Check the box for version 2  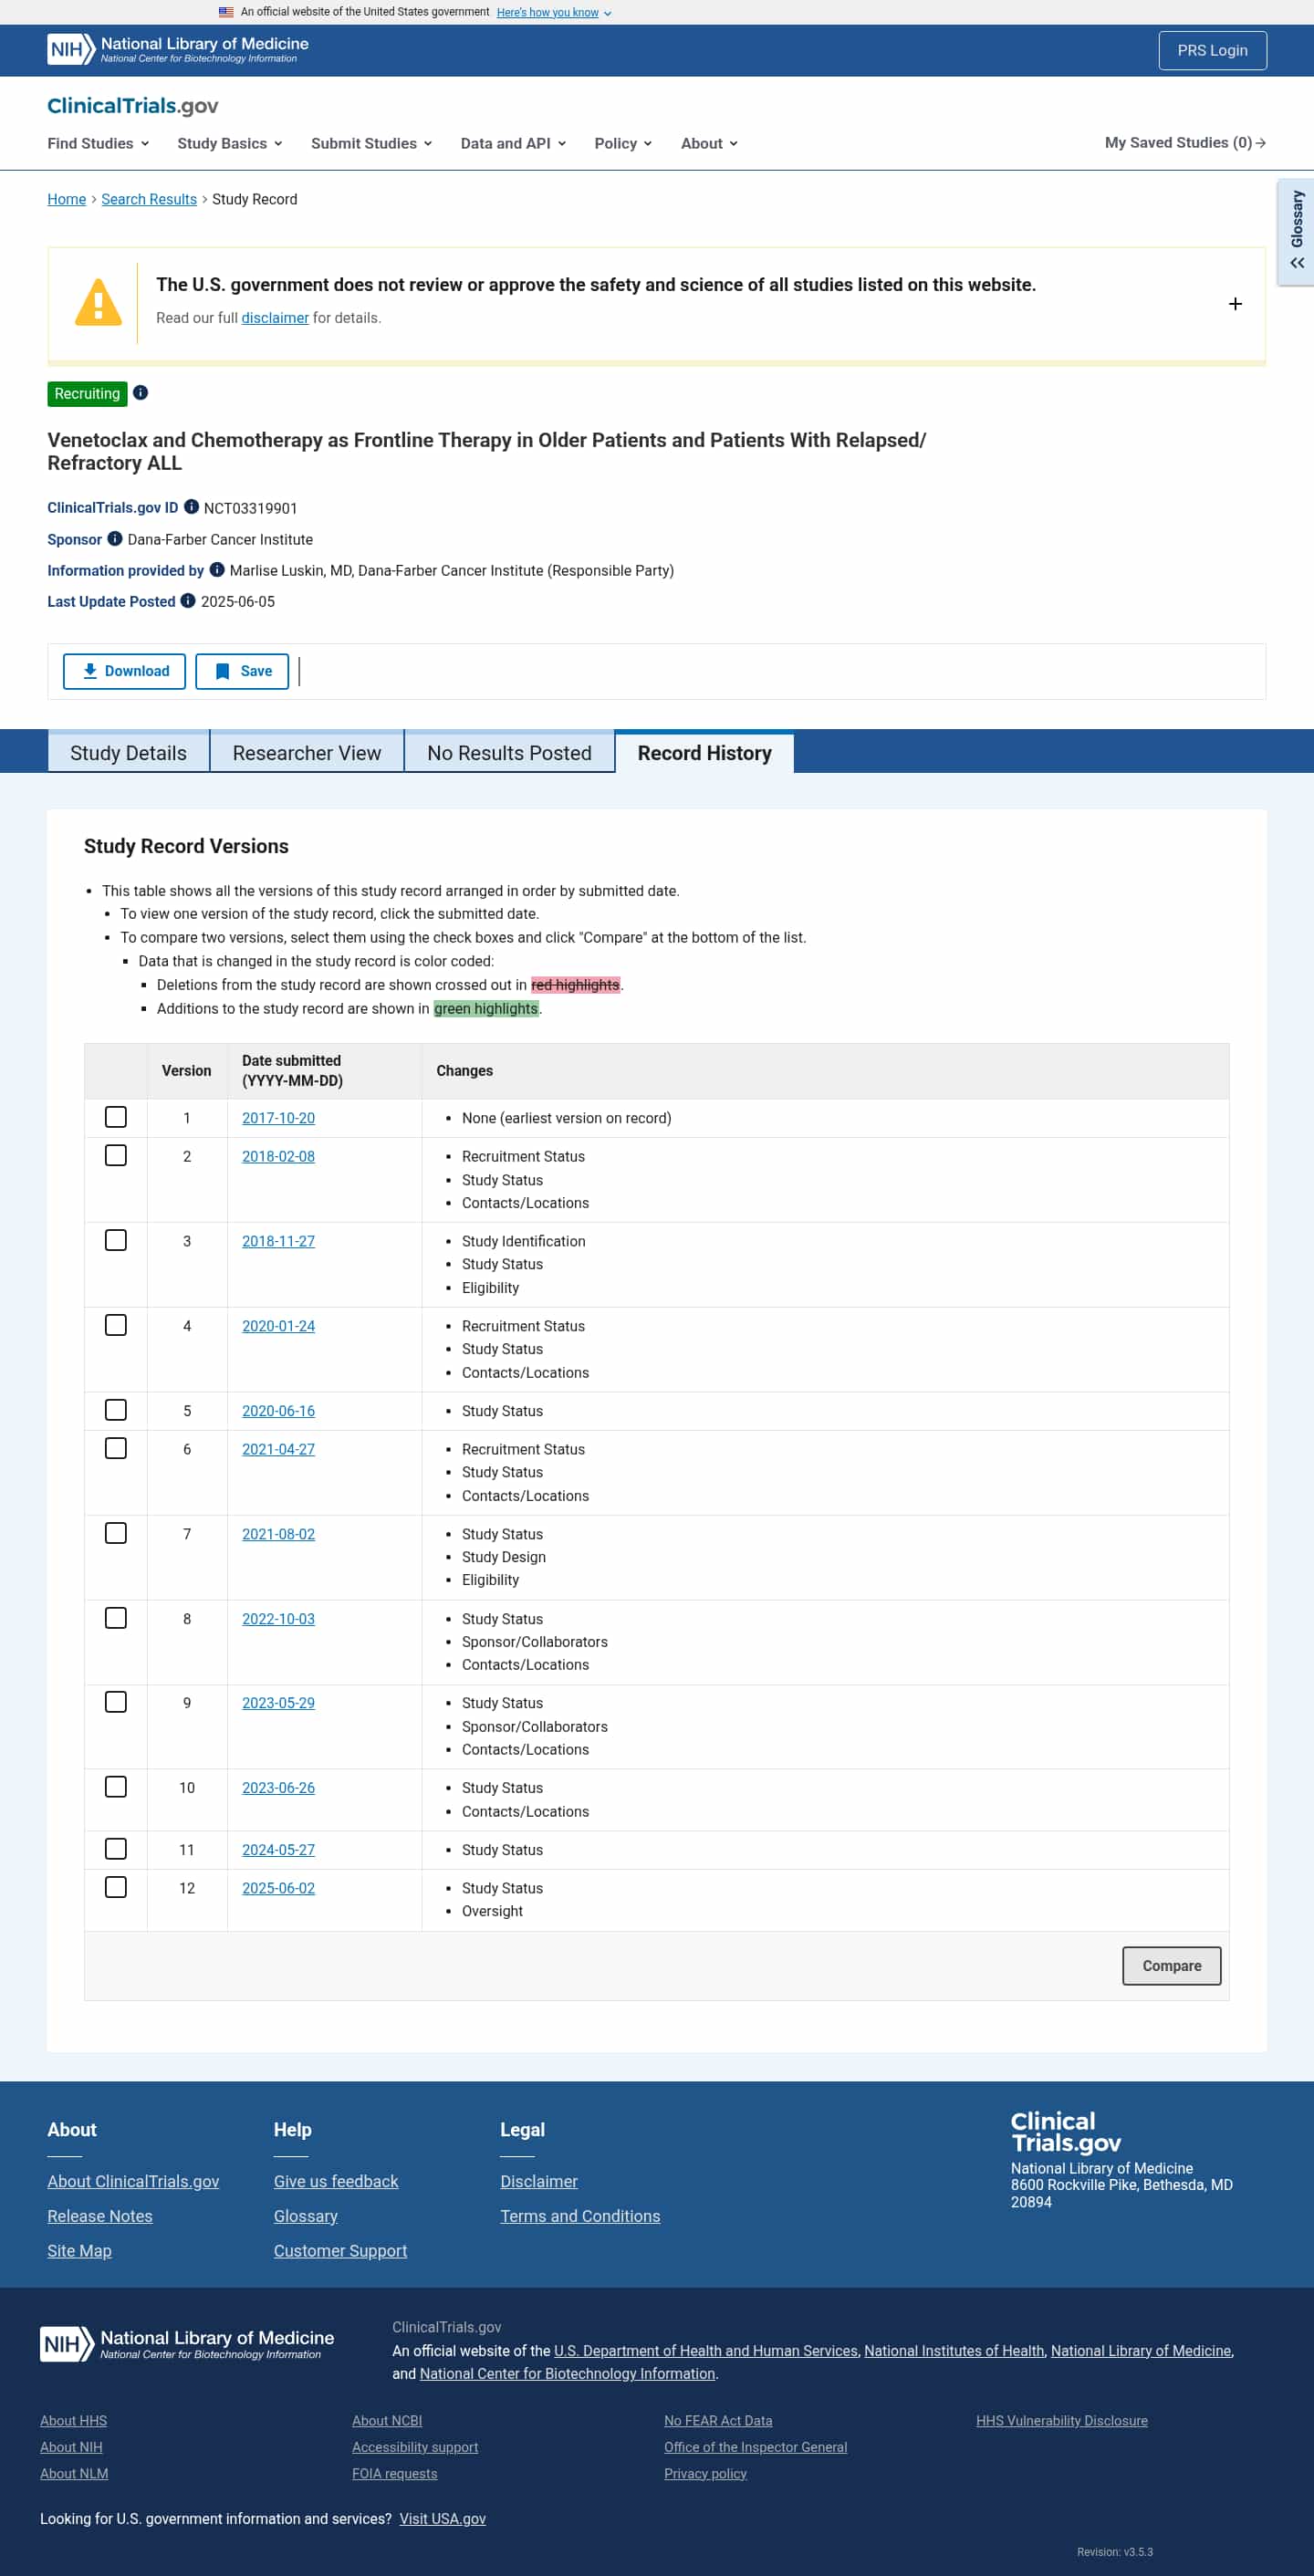(116, 1155)
